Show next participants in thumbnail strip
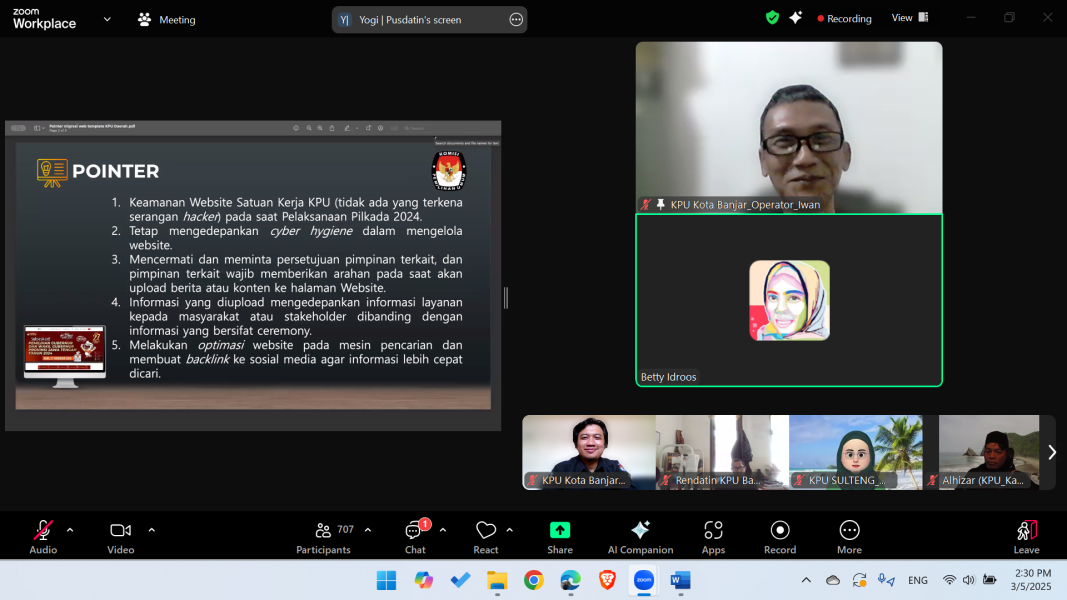This screenshot has height=600, width=1067. tap(1051, 452)
